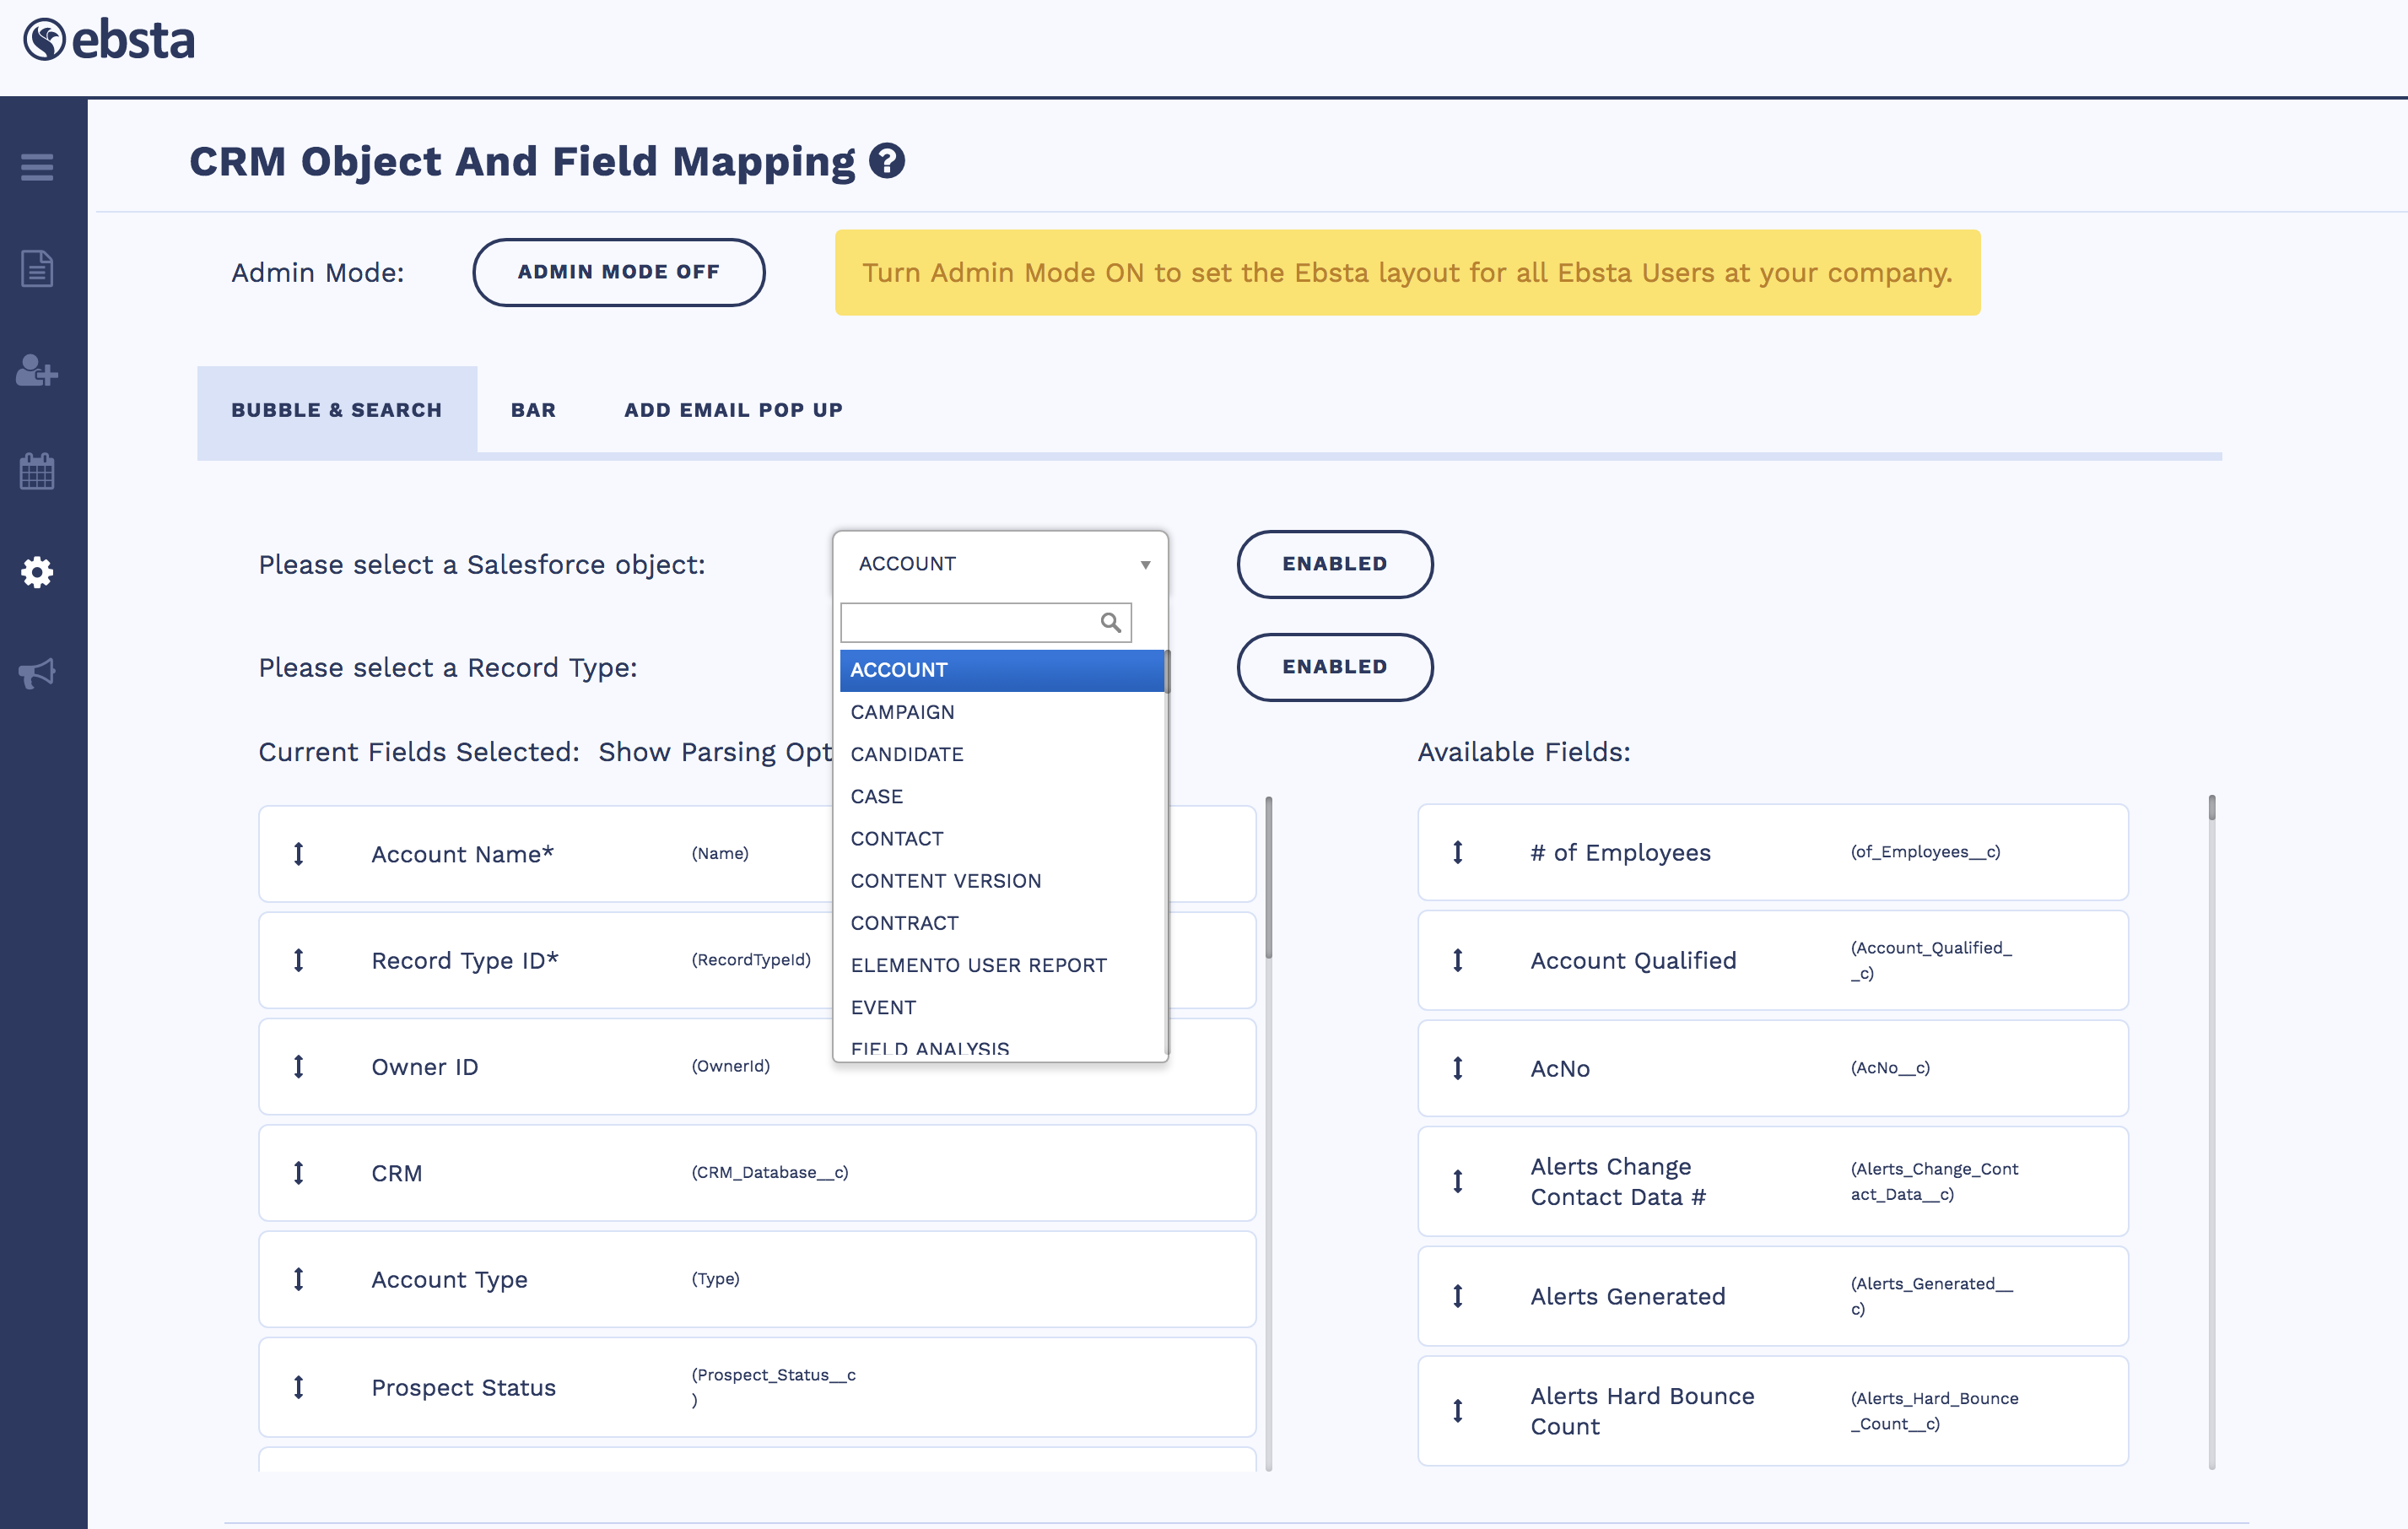This screenshot has width=2408, height=1529.
Task: Toggle Enabled button for Record Type
Action: pos(1334,667)
